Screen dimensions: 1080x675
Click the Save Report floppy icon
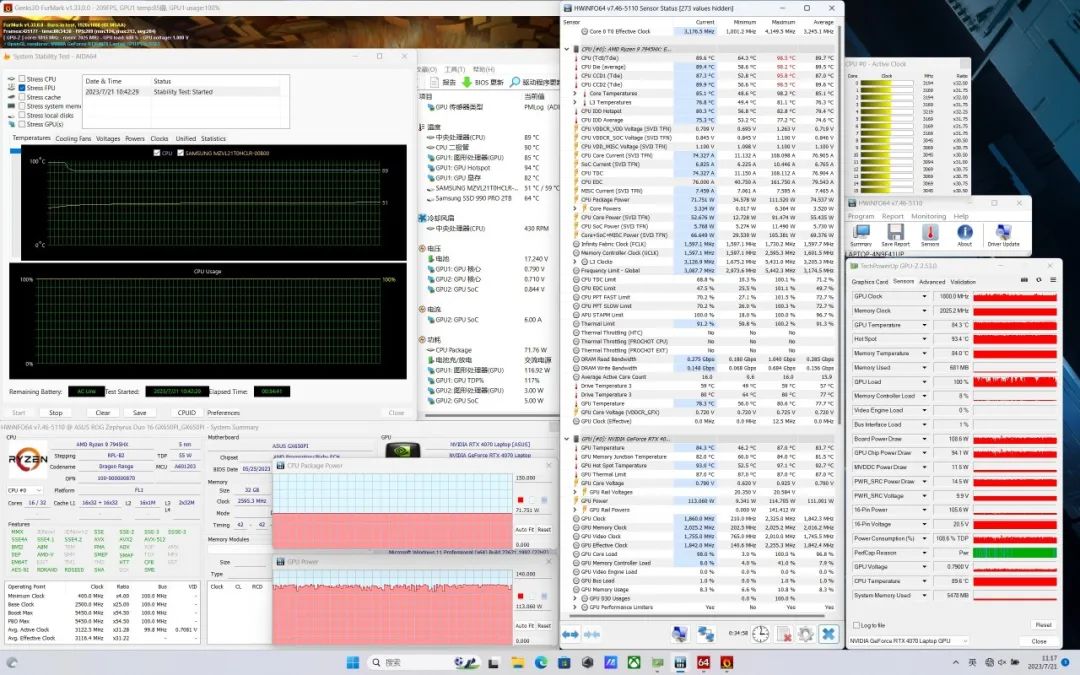click(895, 233)
